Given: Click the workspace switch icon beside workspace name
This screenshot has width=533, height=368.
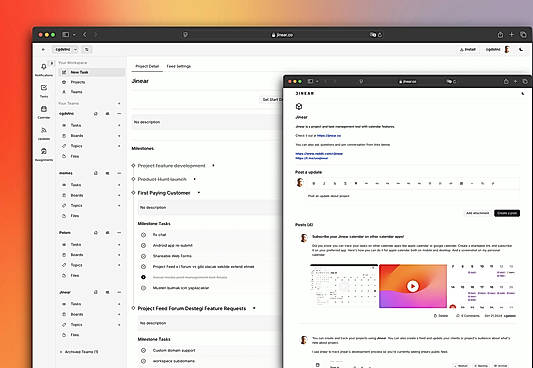Looking at the screenshot, I should tap(87, 50).
